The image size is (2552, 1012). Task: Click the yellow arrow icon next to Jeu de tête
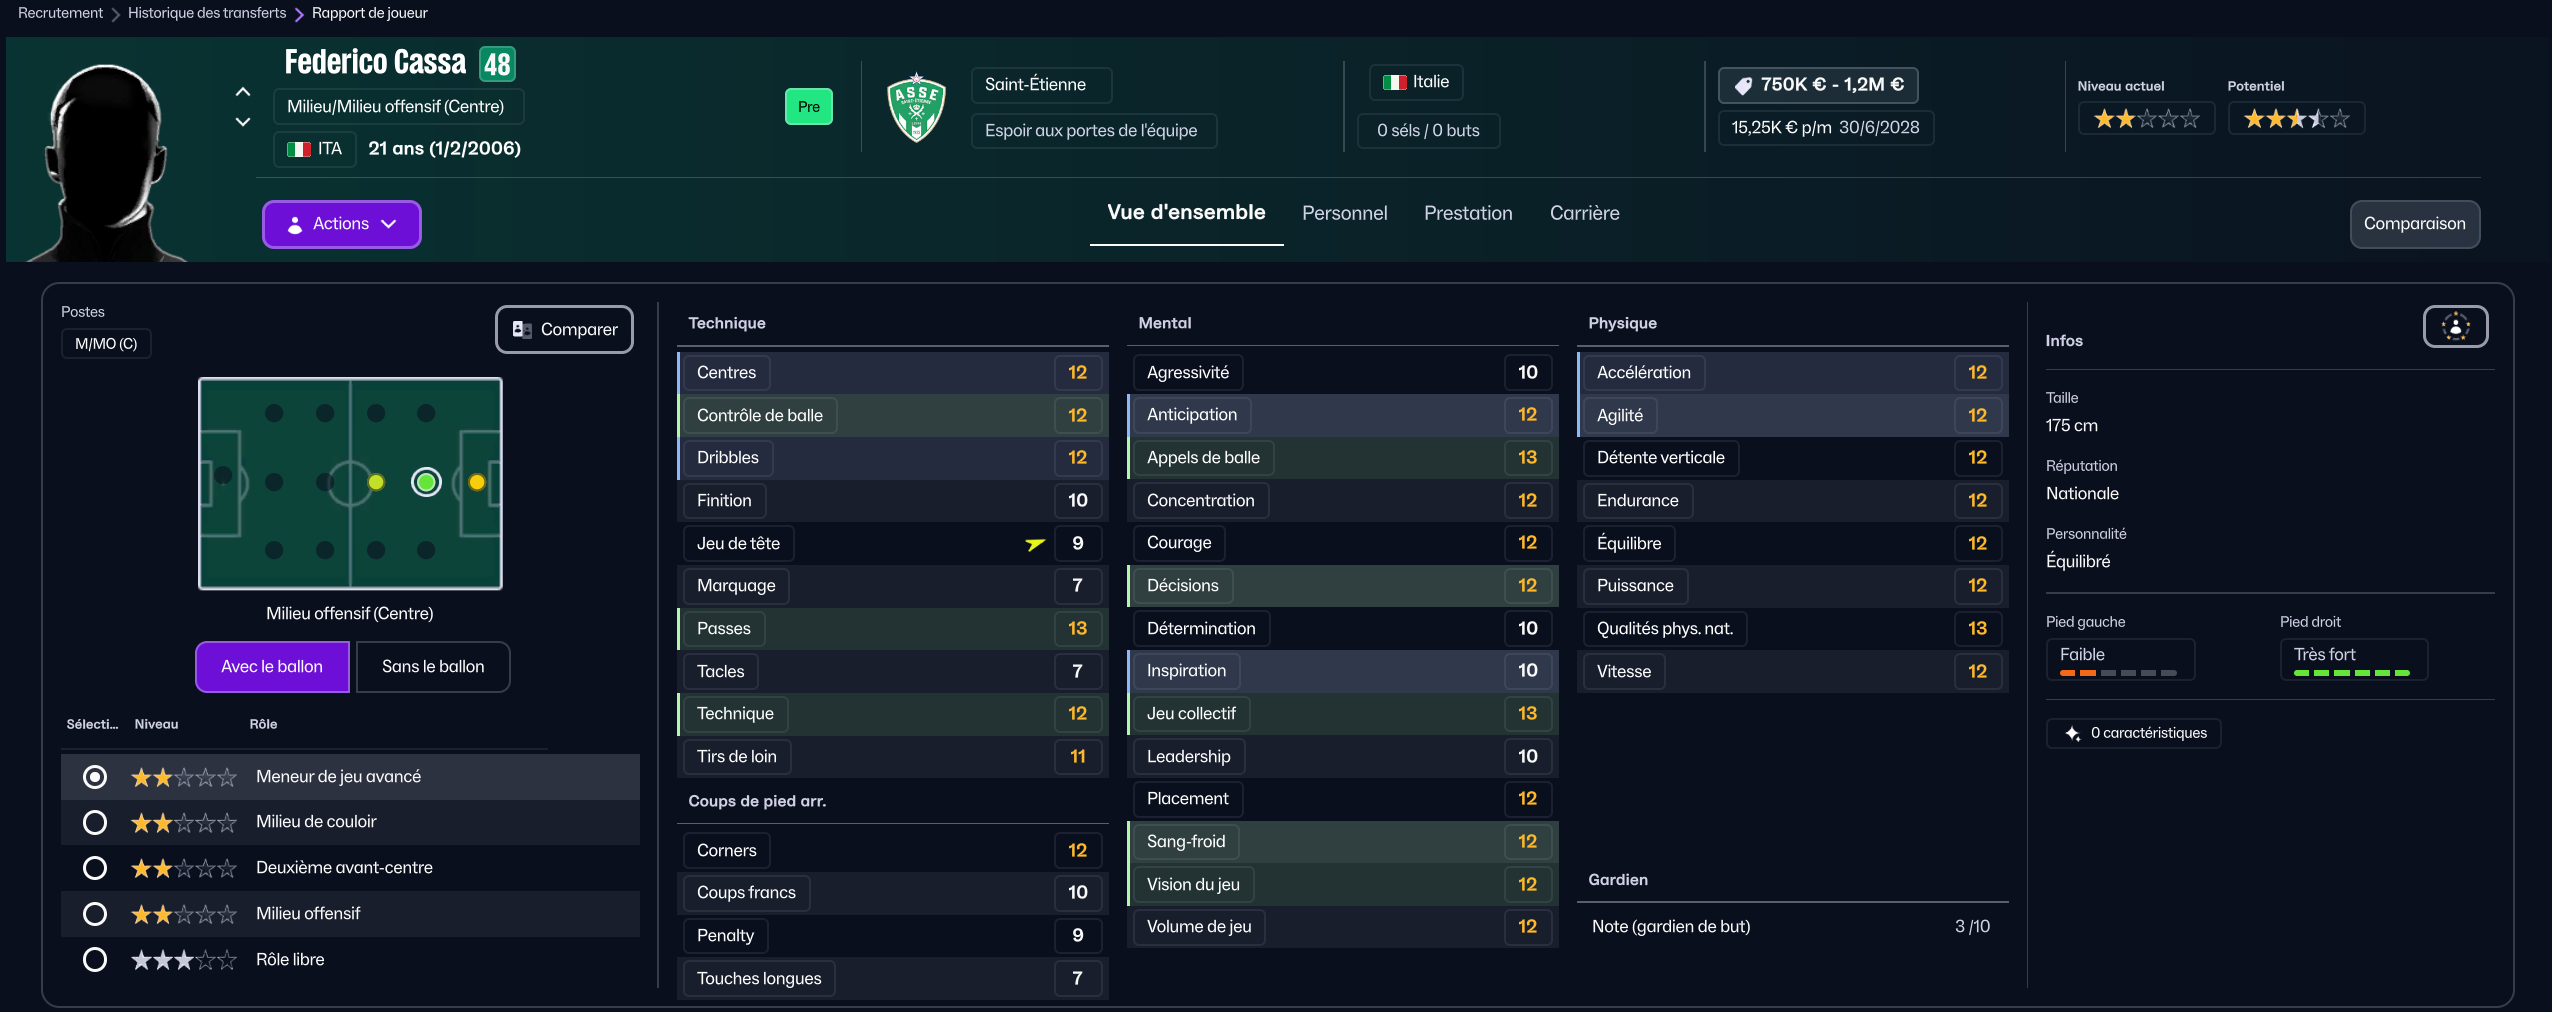click(1035, 544)
